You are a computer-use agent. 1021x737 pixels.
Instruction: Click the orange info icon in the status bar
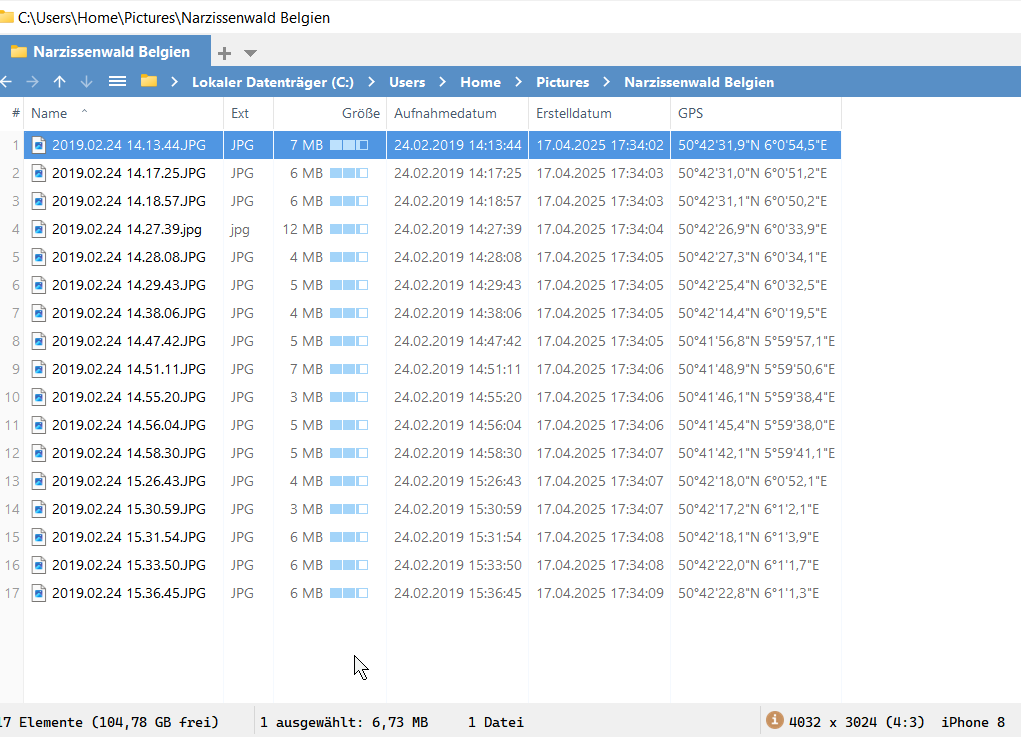(774, 720)
